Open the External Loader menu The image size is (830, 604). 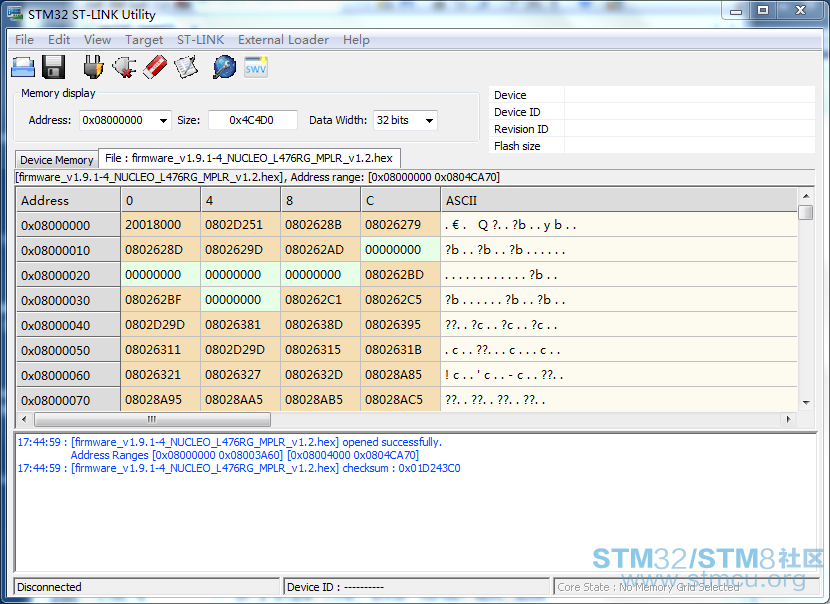point(283,40)
